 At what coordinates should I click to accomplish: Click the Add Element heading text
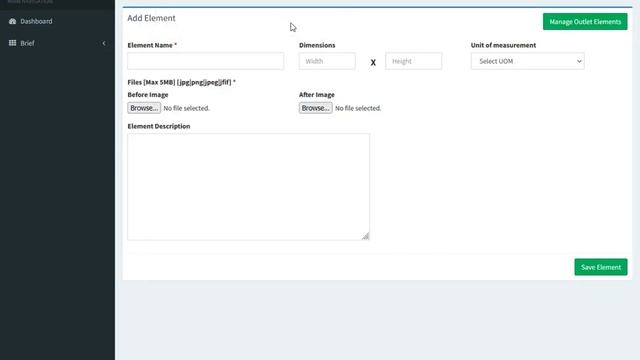point(151,18)
